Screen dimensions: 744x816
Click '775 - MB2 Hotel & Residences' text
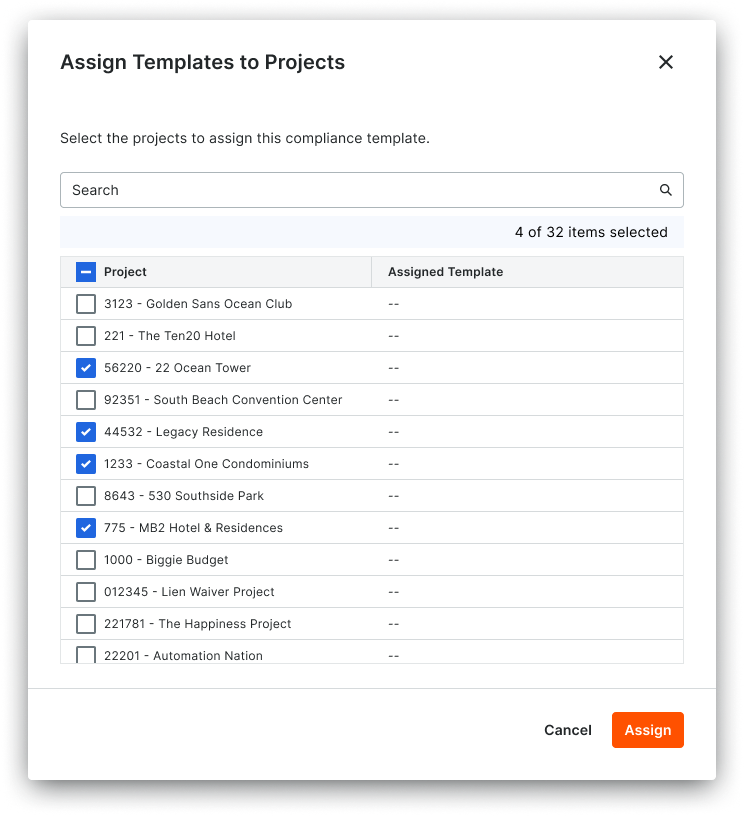tap(194, 528)
